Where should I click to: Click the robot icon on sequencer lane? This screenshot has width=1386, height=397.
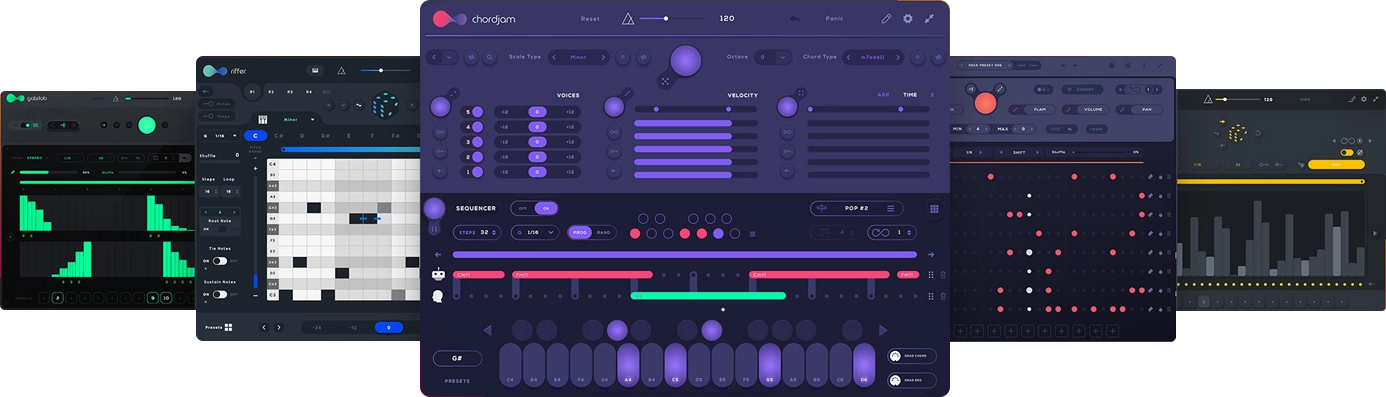tap(438, 274)
